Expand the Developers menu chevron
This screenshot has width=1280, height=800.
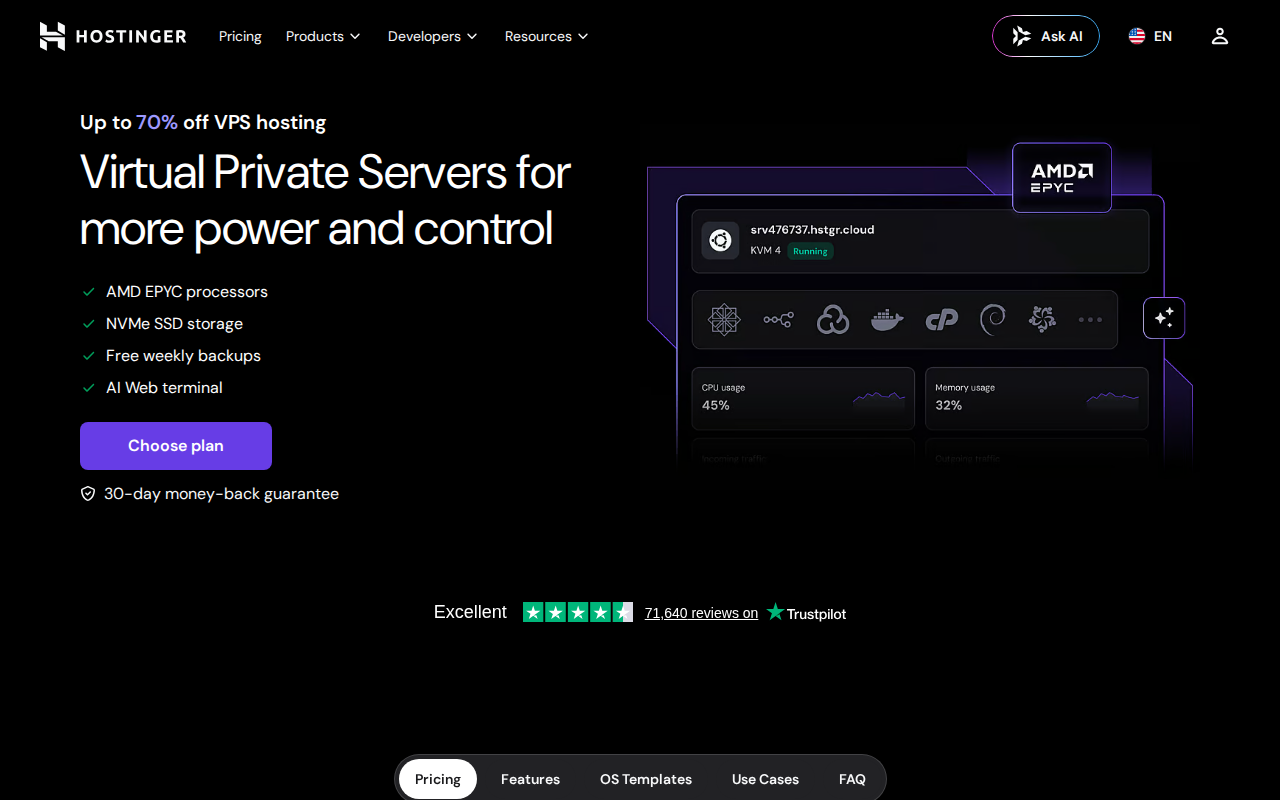click(x=472, y=37)
